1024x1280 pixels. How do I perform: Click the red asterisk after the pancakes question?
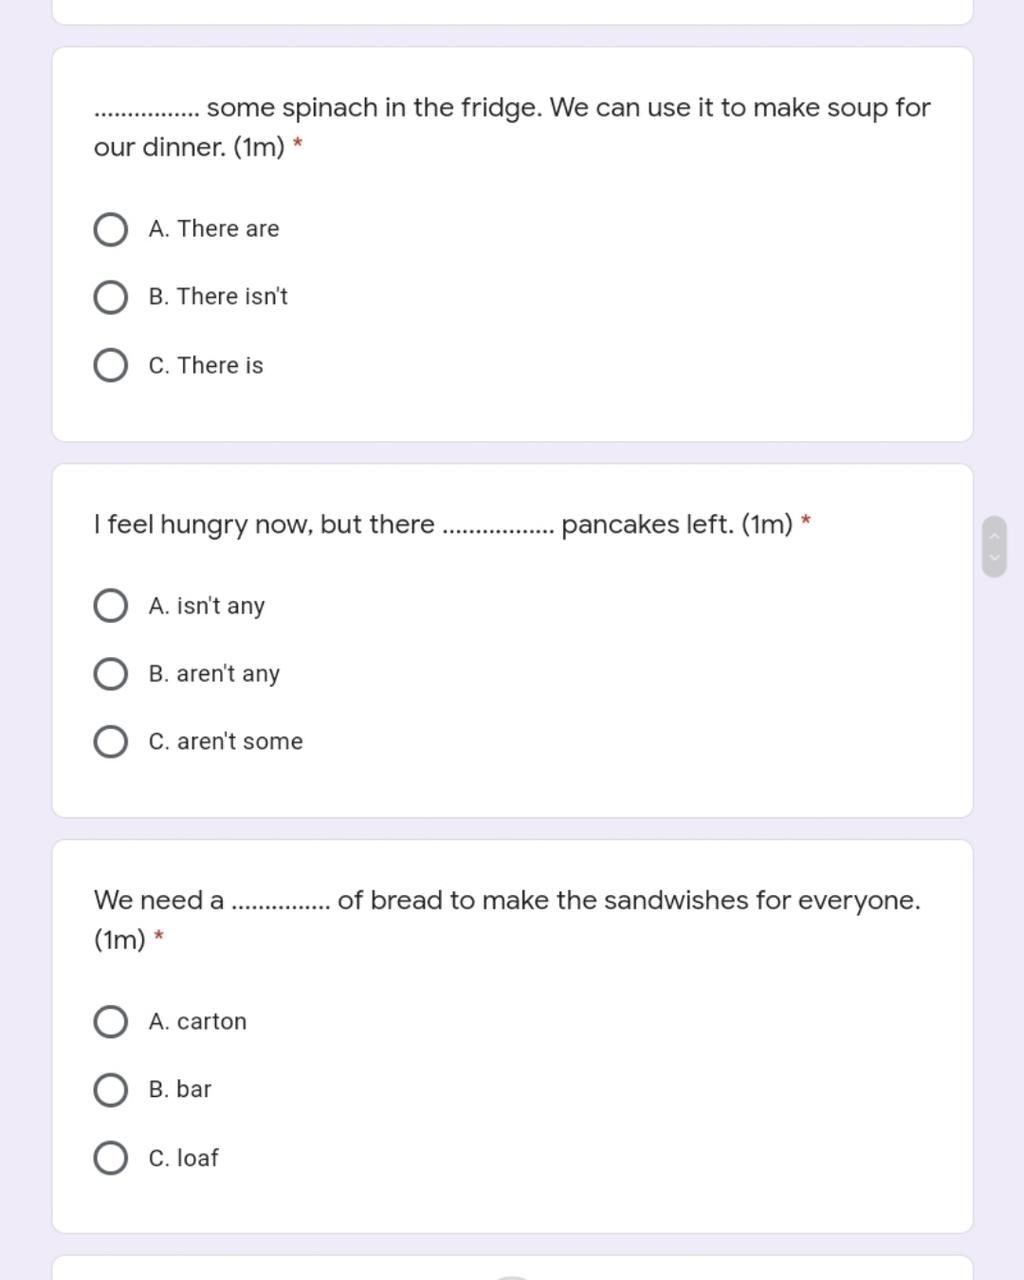pos(806,522)
